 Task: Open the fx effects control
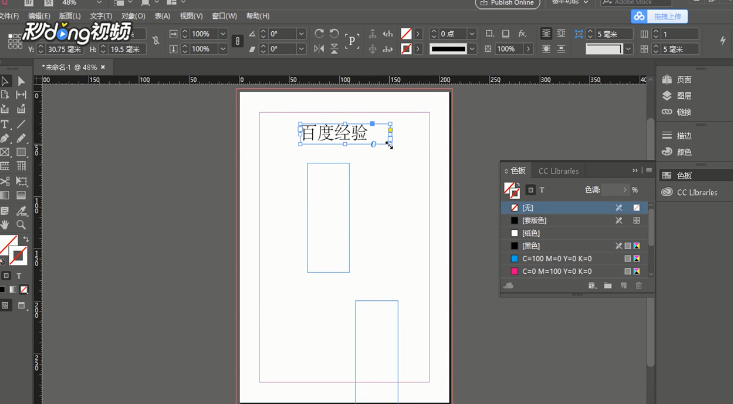[x=522, y=34]
